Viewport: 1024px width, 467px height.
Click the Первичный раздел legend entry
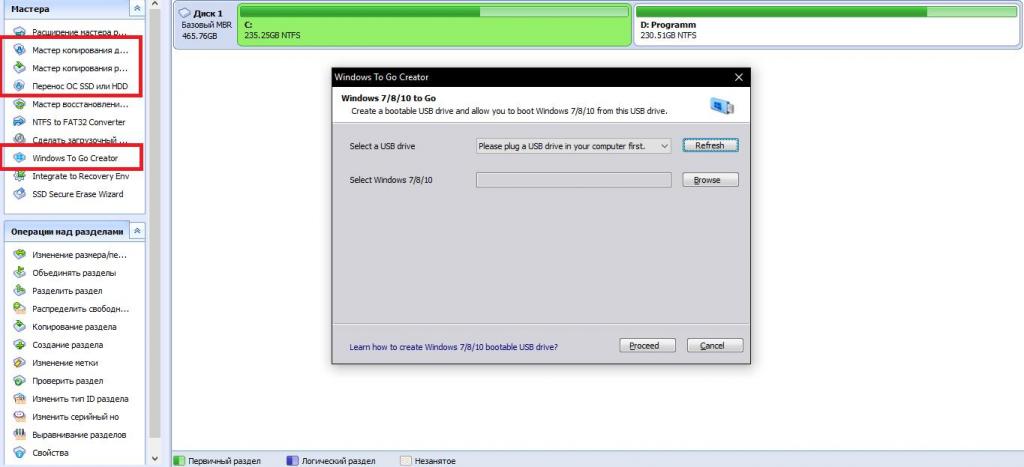(219, 461)
